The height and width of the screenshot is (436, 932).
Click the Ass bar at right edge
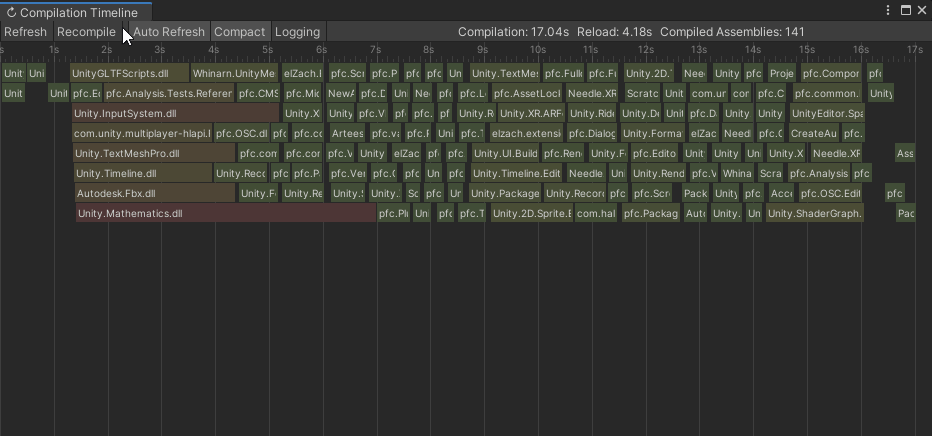click(x=905, y=153)
